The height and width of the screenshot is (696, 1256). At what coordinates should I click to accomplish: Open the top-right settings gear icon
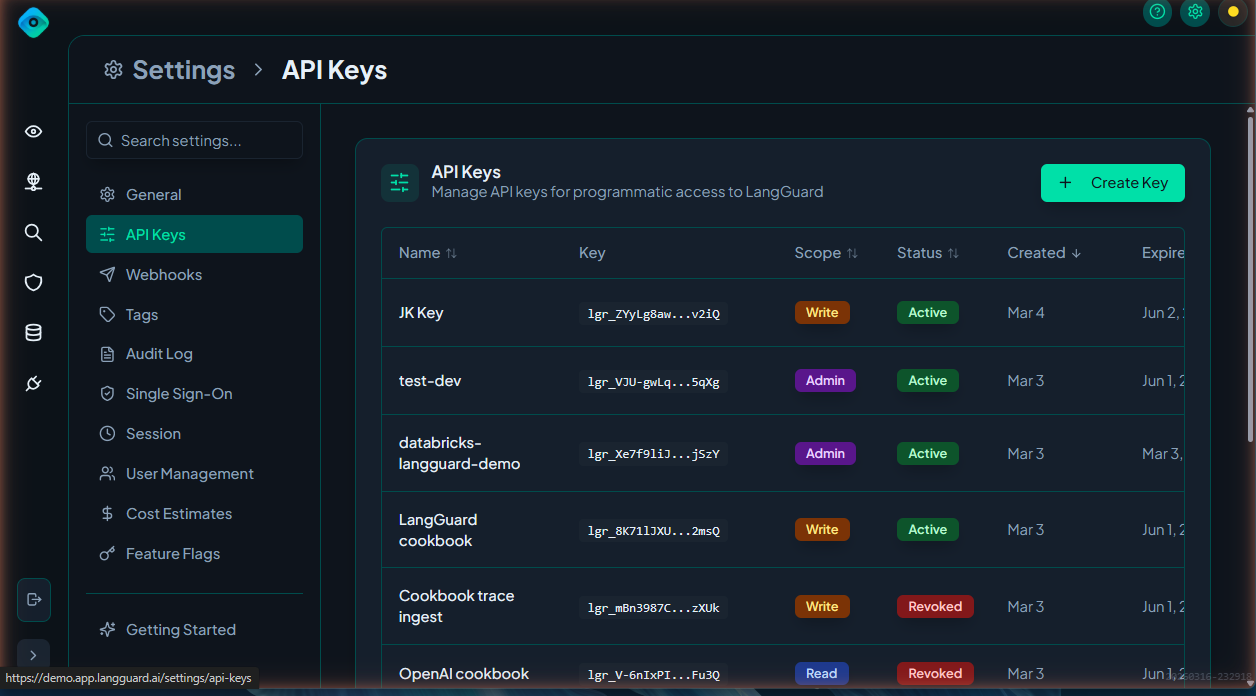[x=1195, y=12]
